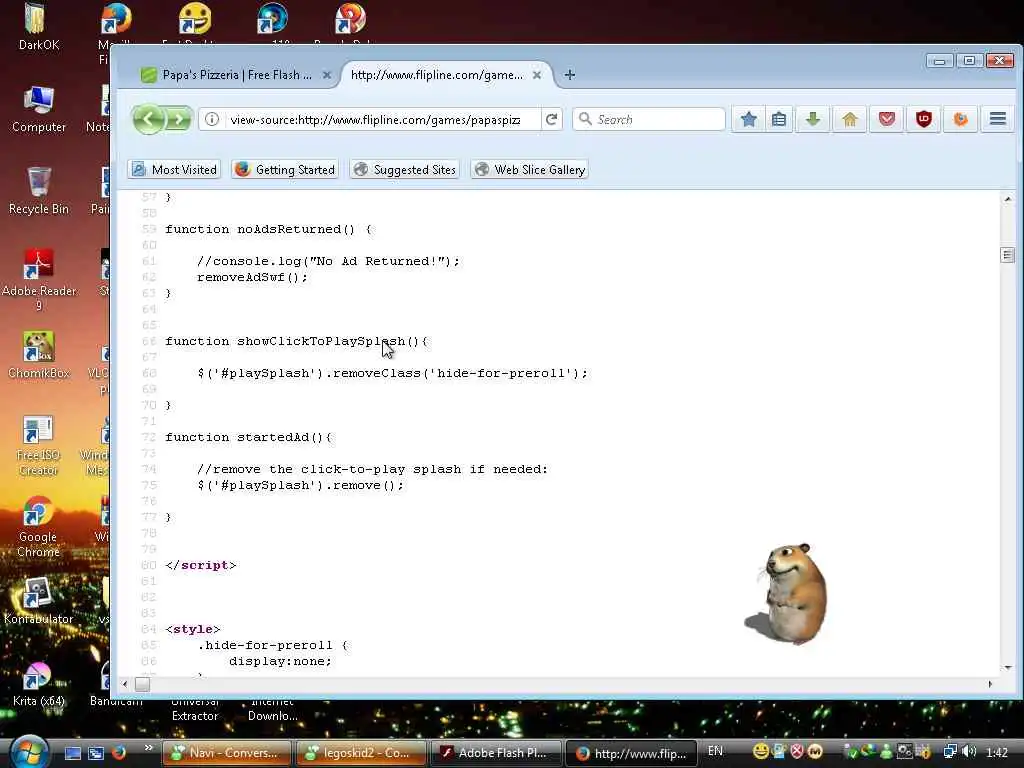Click 'function startedAd(){' line

point(249,438)
